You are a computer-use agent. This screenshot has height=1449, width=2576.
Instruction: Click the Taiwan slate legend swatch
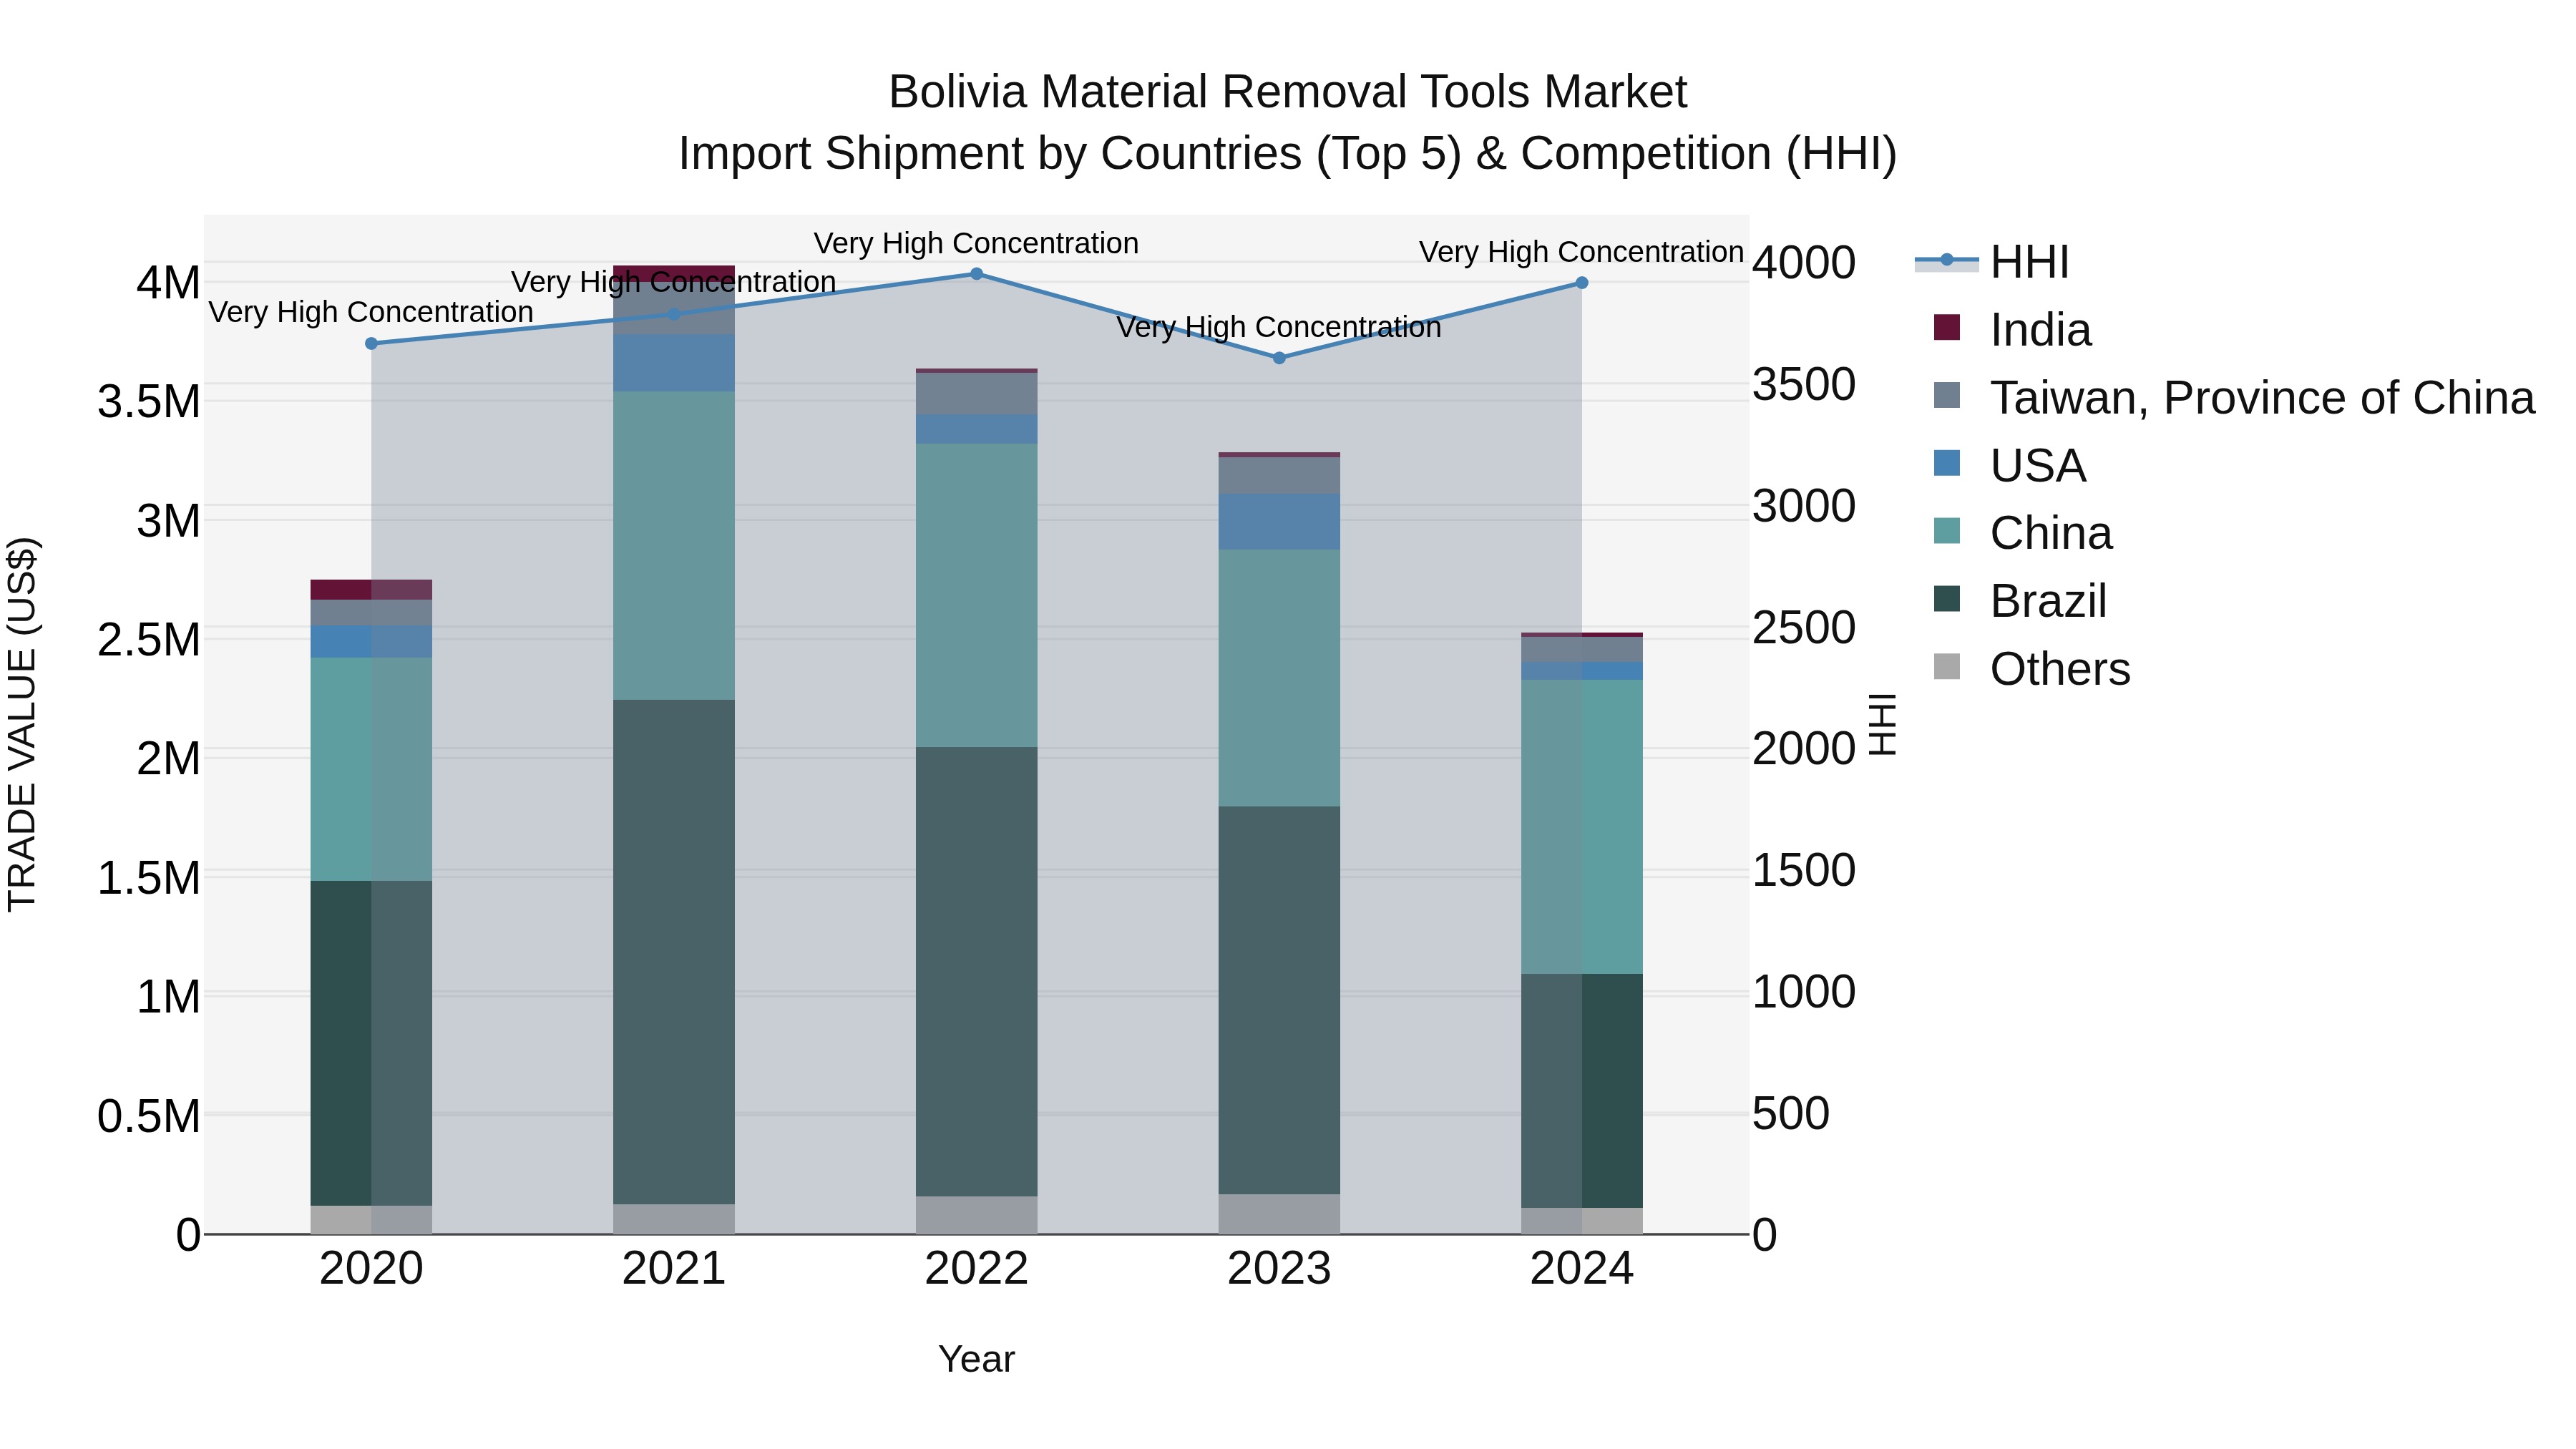(1947, 395)
